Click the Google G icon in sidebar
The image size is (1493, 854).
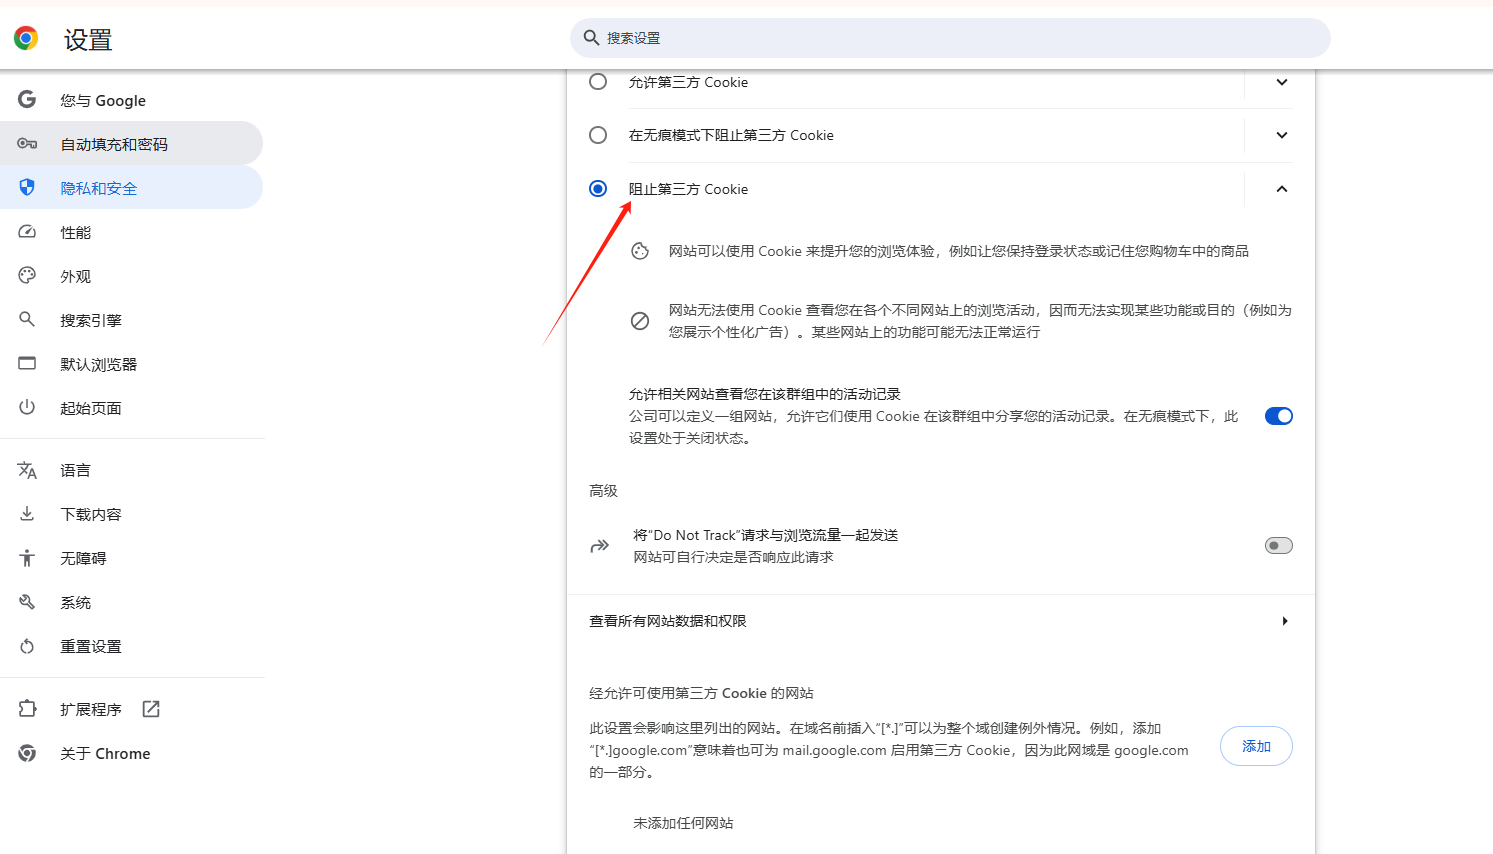click(x=27, y=99)
